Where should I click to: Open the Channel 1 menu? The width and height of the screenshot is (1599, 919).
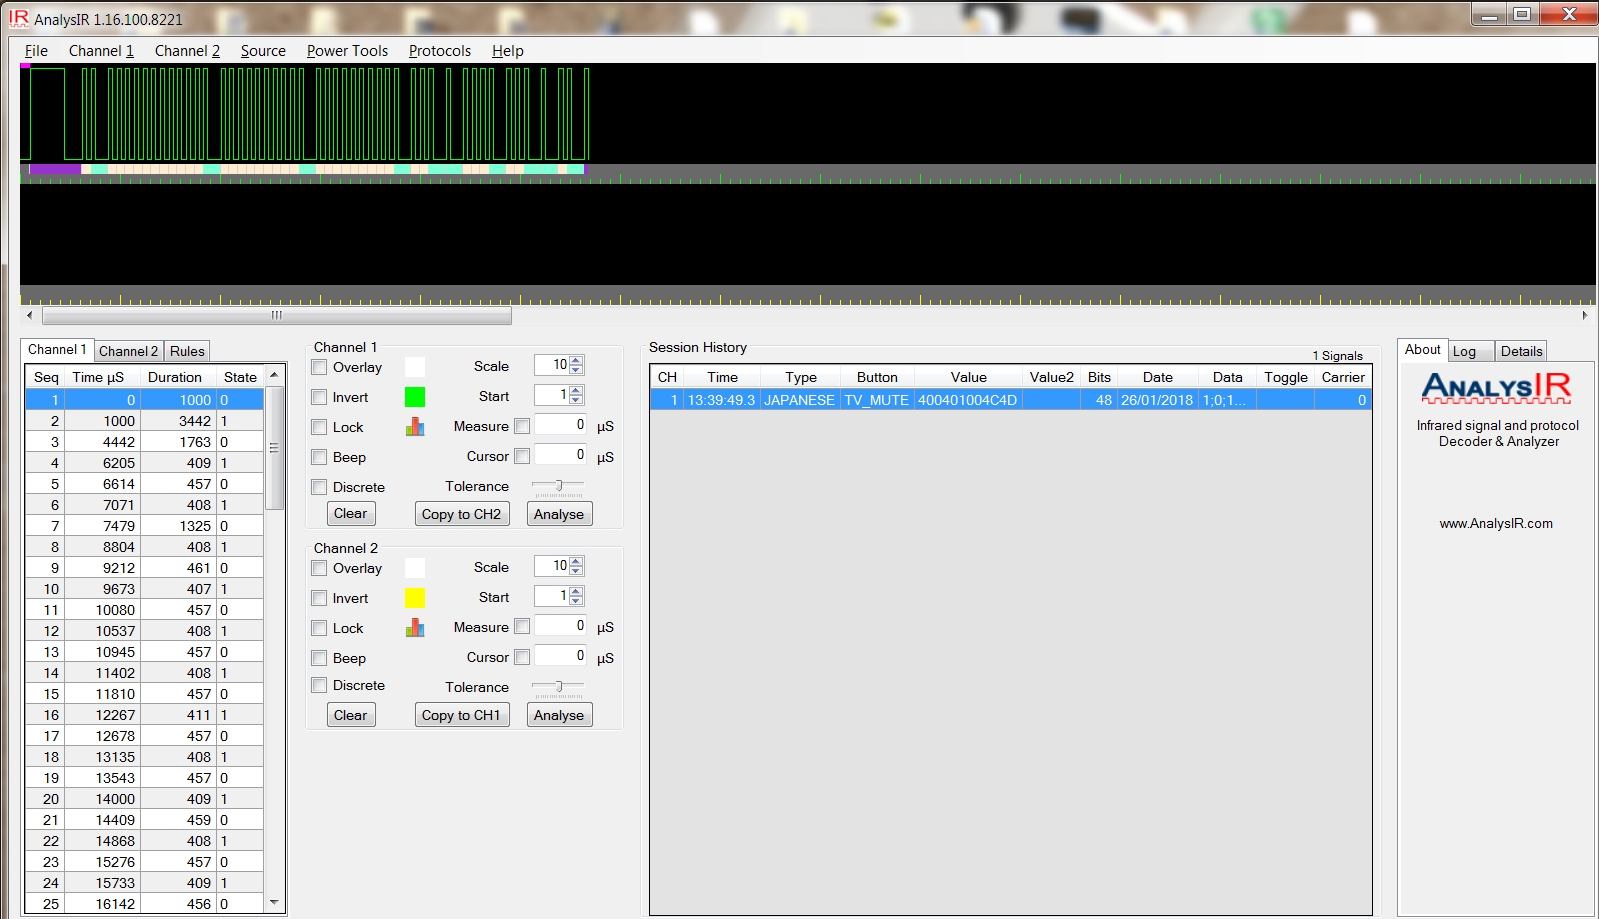(101, 51)
